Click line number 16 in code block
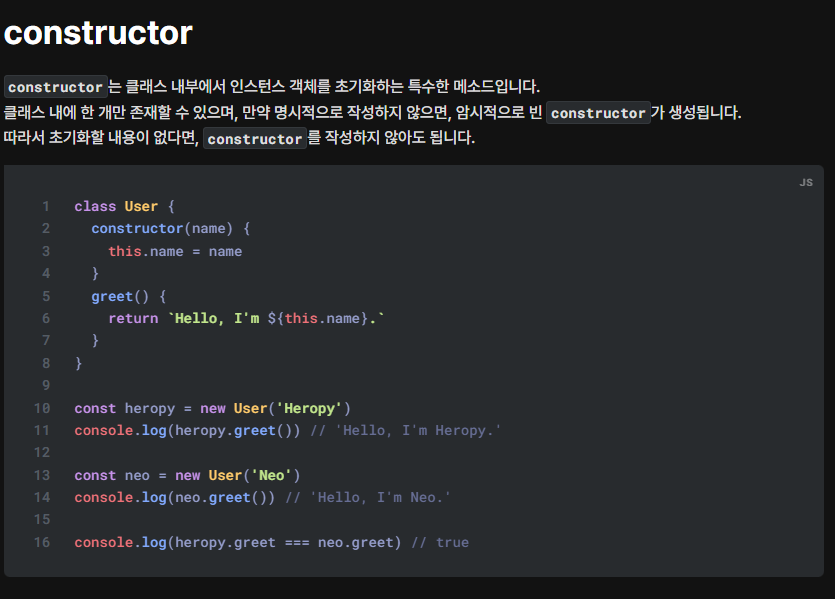This screenshot has height=599, width=835. point(42,543)
